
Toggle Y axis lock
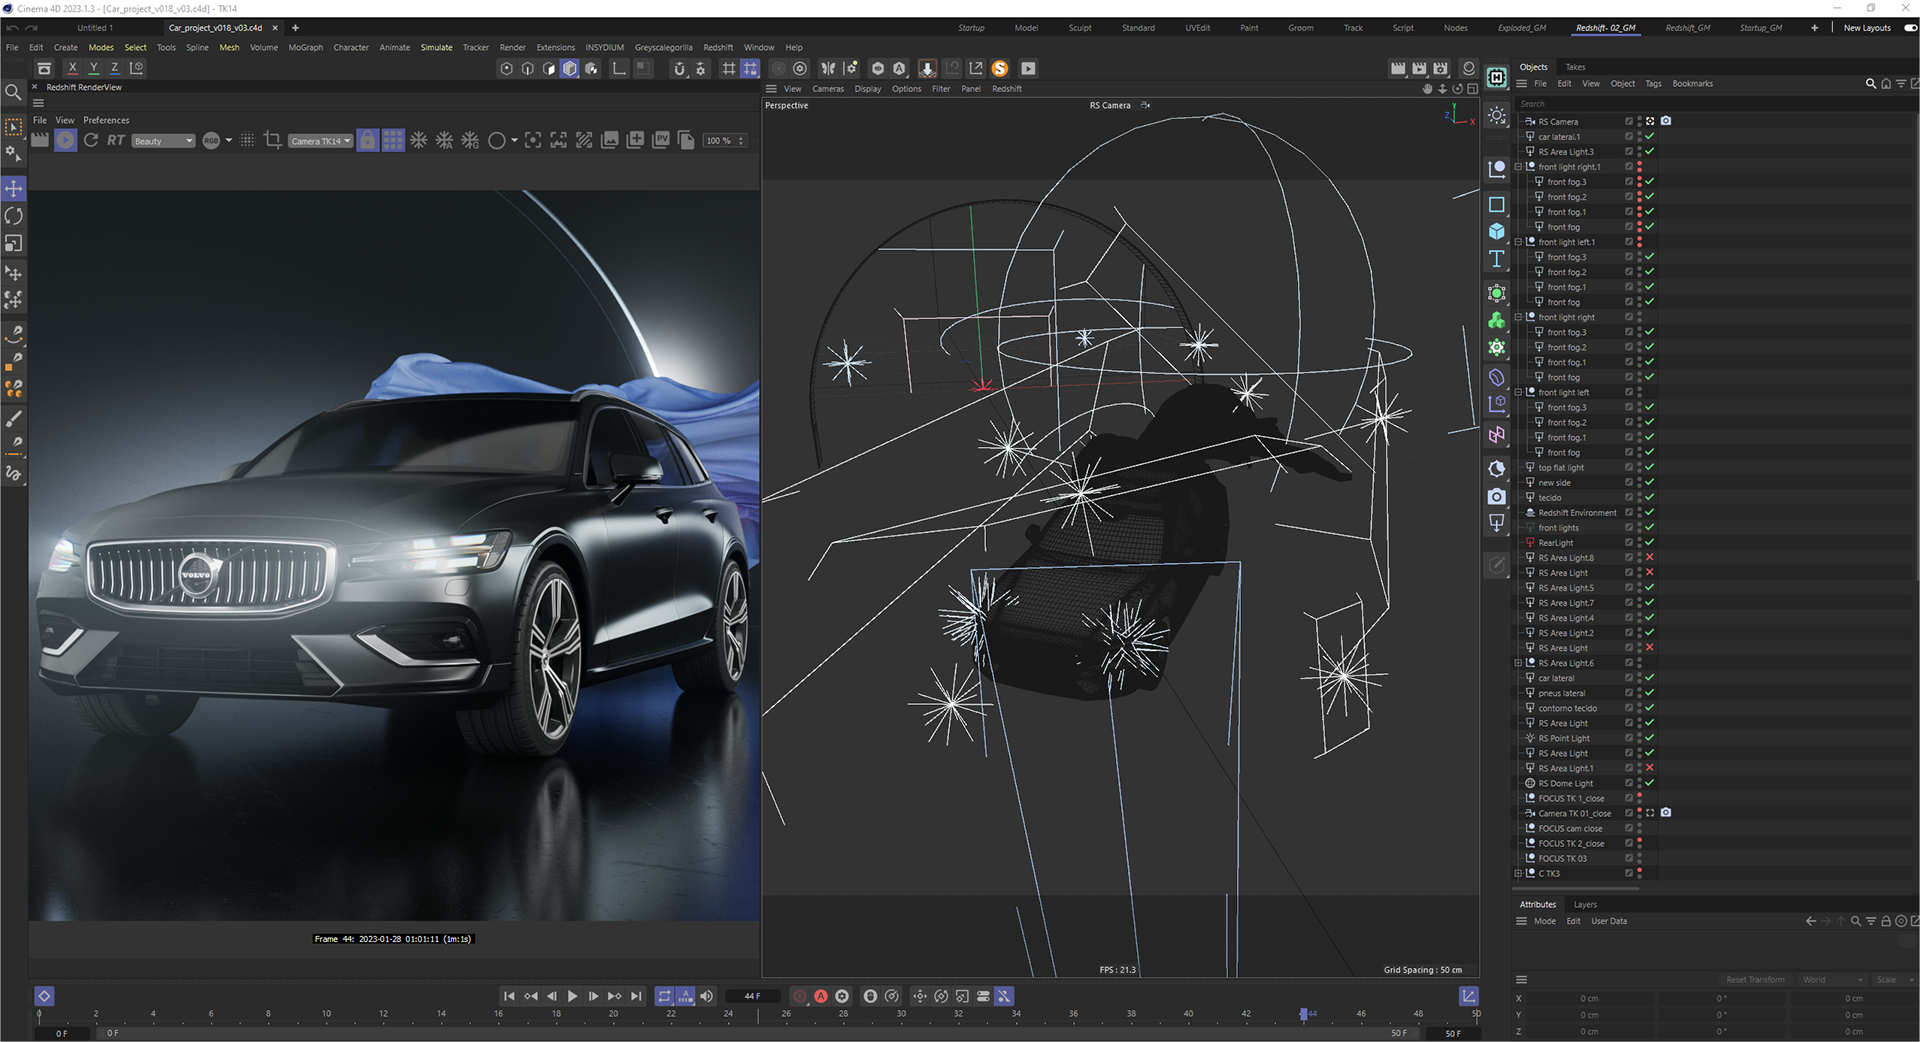point(94,68)
